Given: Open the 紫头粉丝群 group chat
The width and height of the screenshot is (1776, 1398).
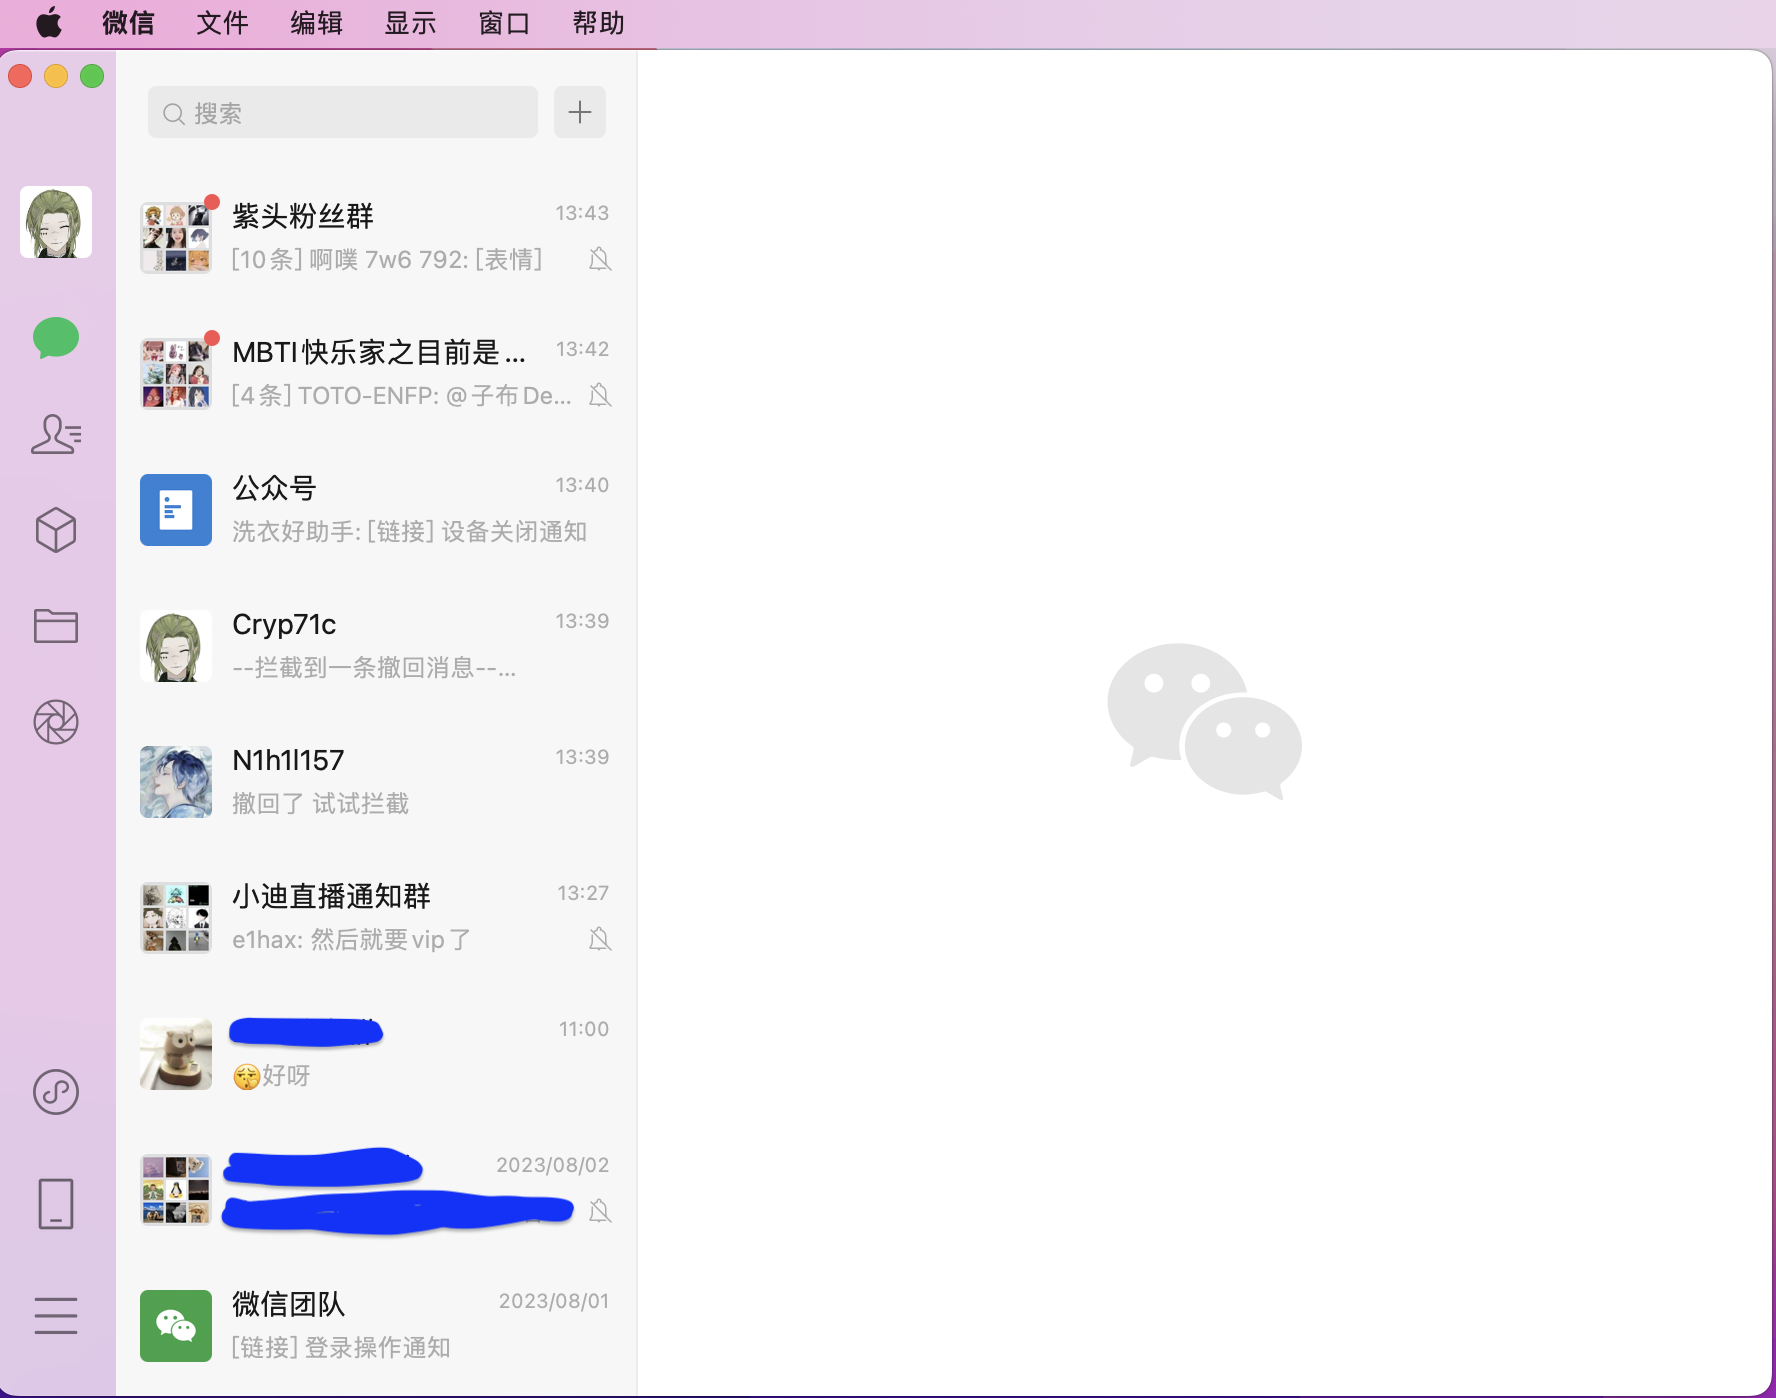Looking at the screenshot, I should point(376,237).
